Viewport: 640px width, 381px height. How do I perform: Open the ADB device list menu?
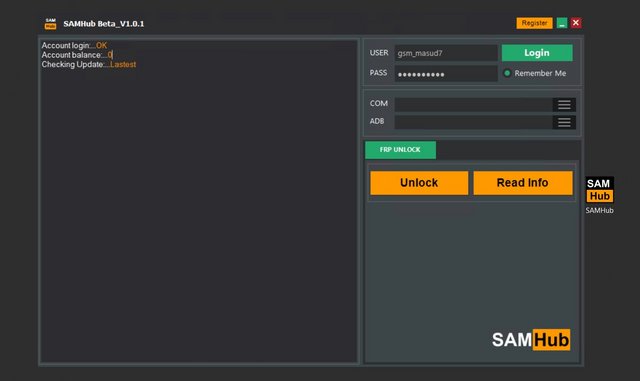(x=564, y=122)
